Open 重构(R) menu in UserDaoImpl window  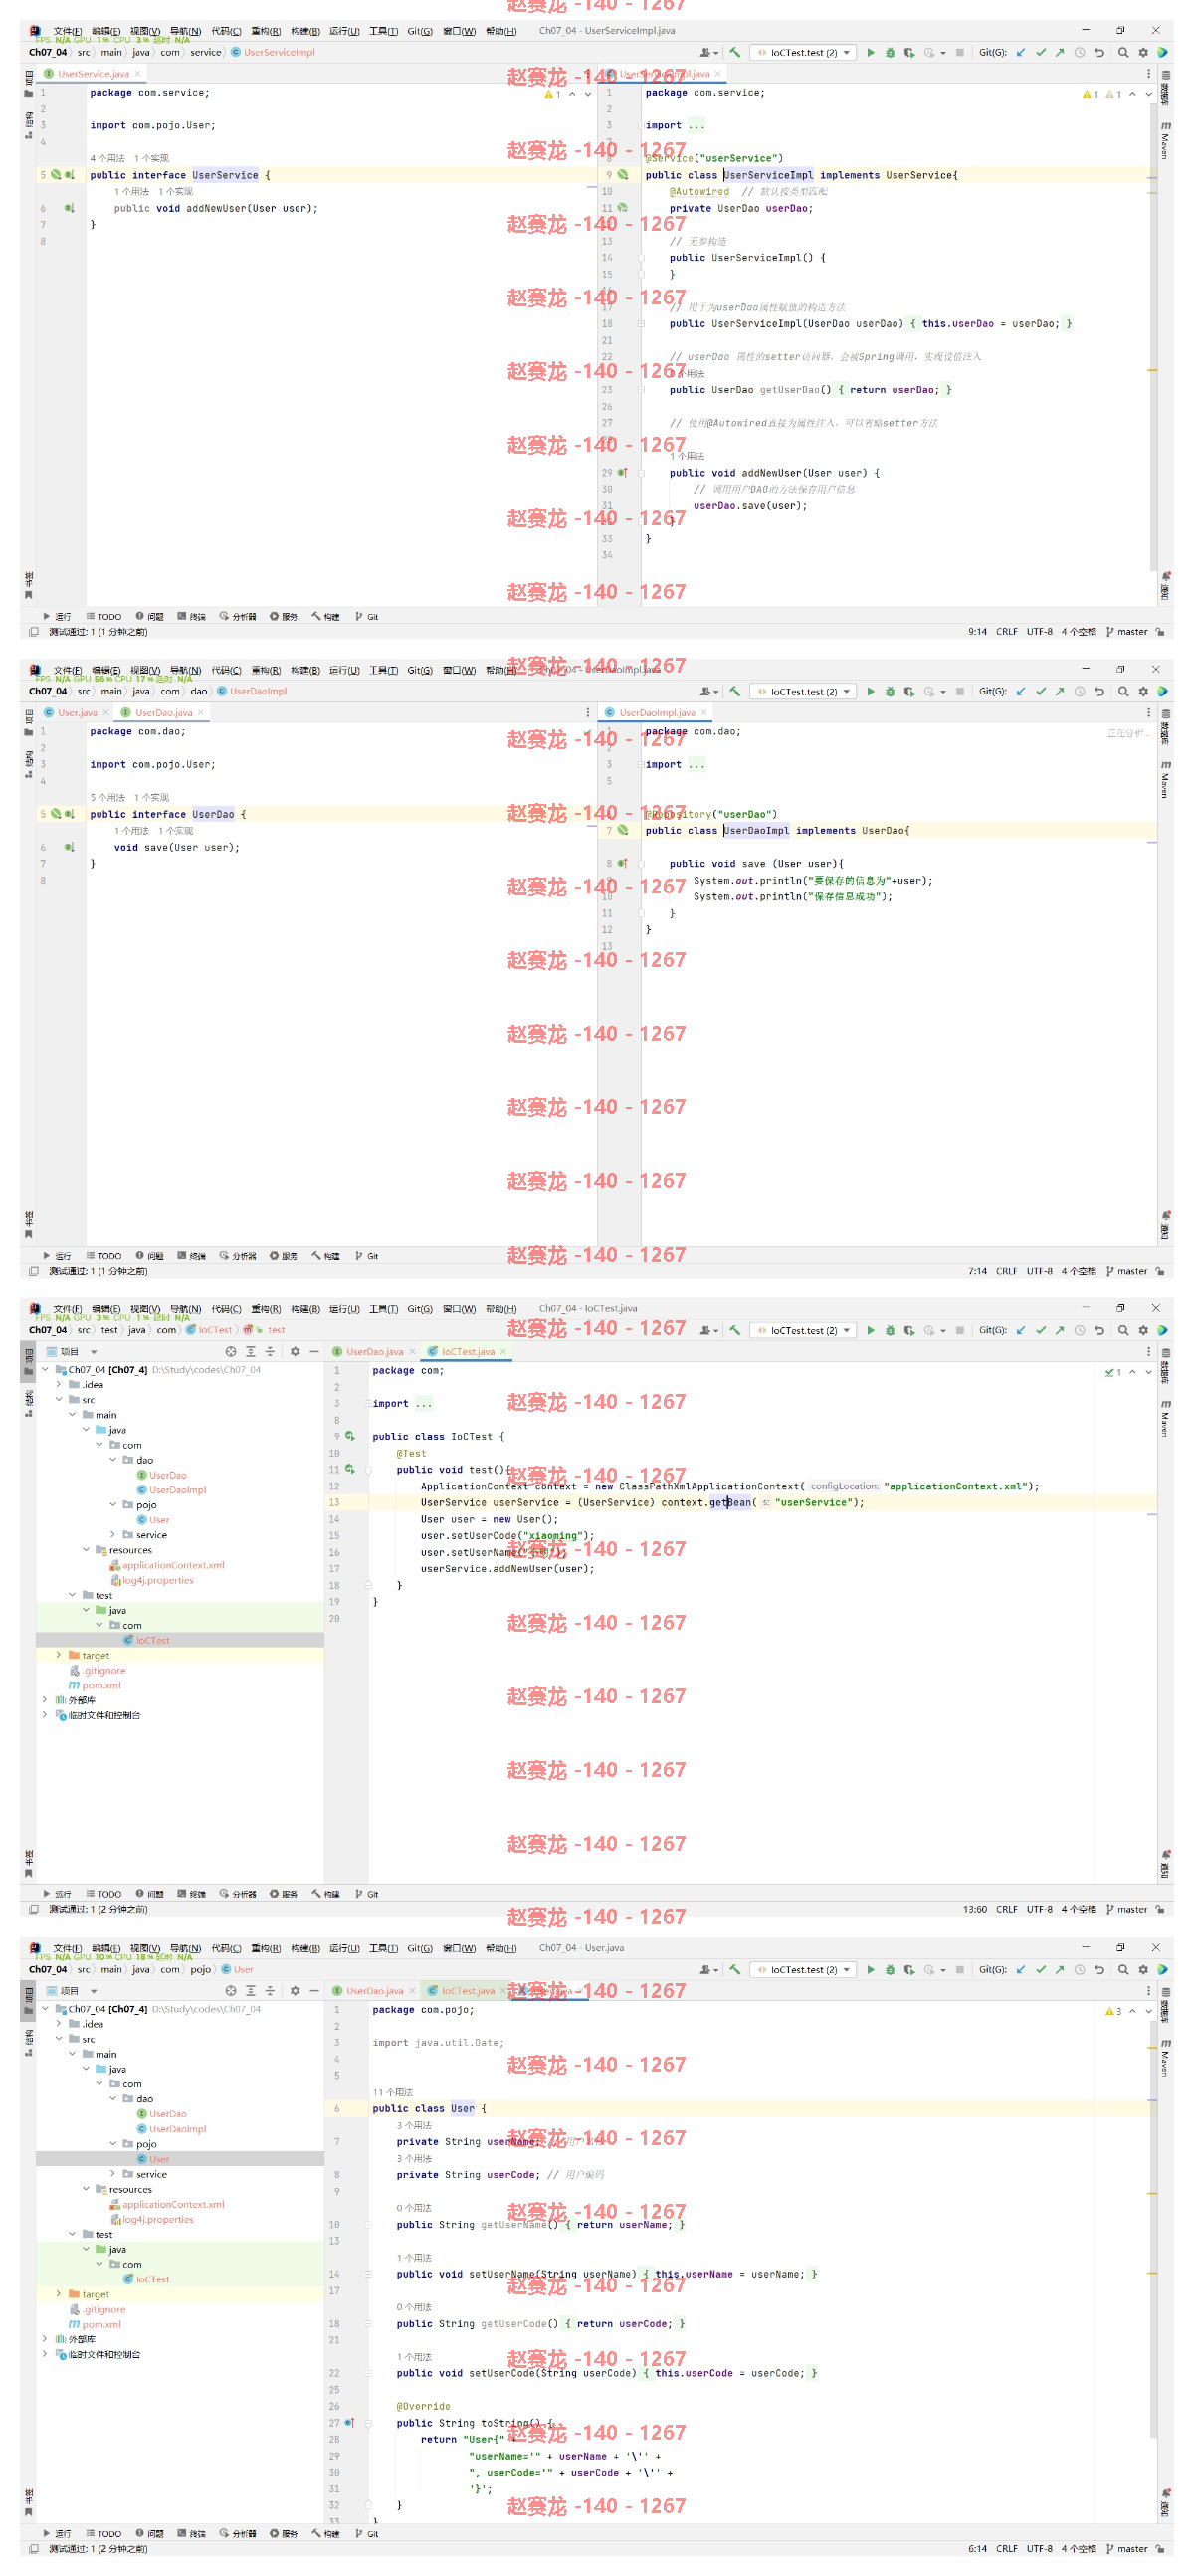[265, 670]
